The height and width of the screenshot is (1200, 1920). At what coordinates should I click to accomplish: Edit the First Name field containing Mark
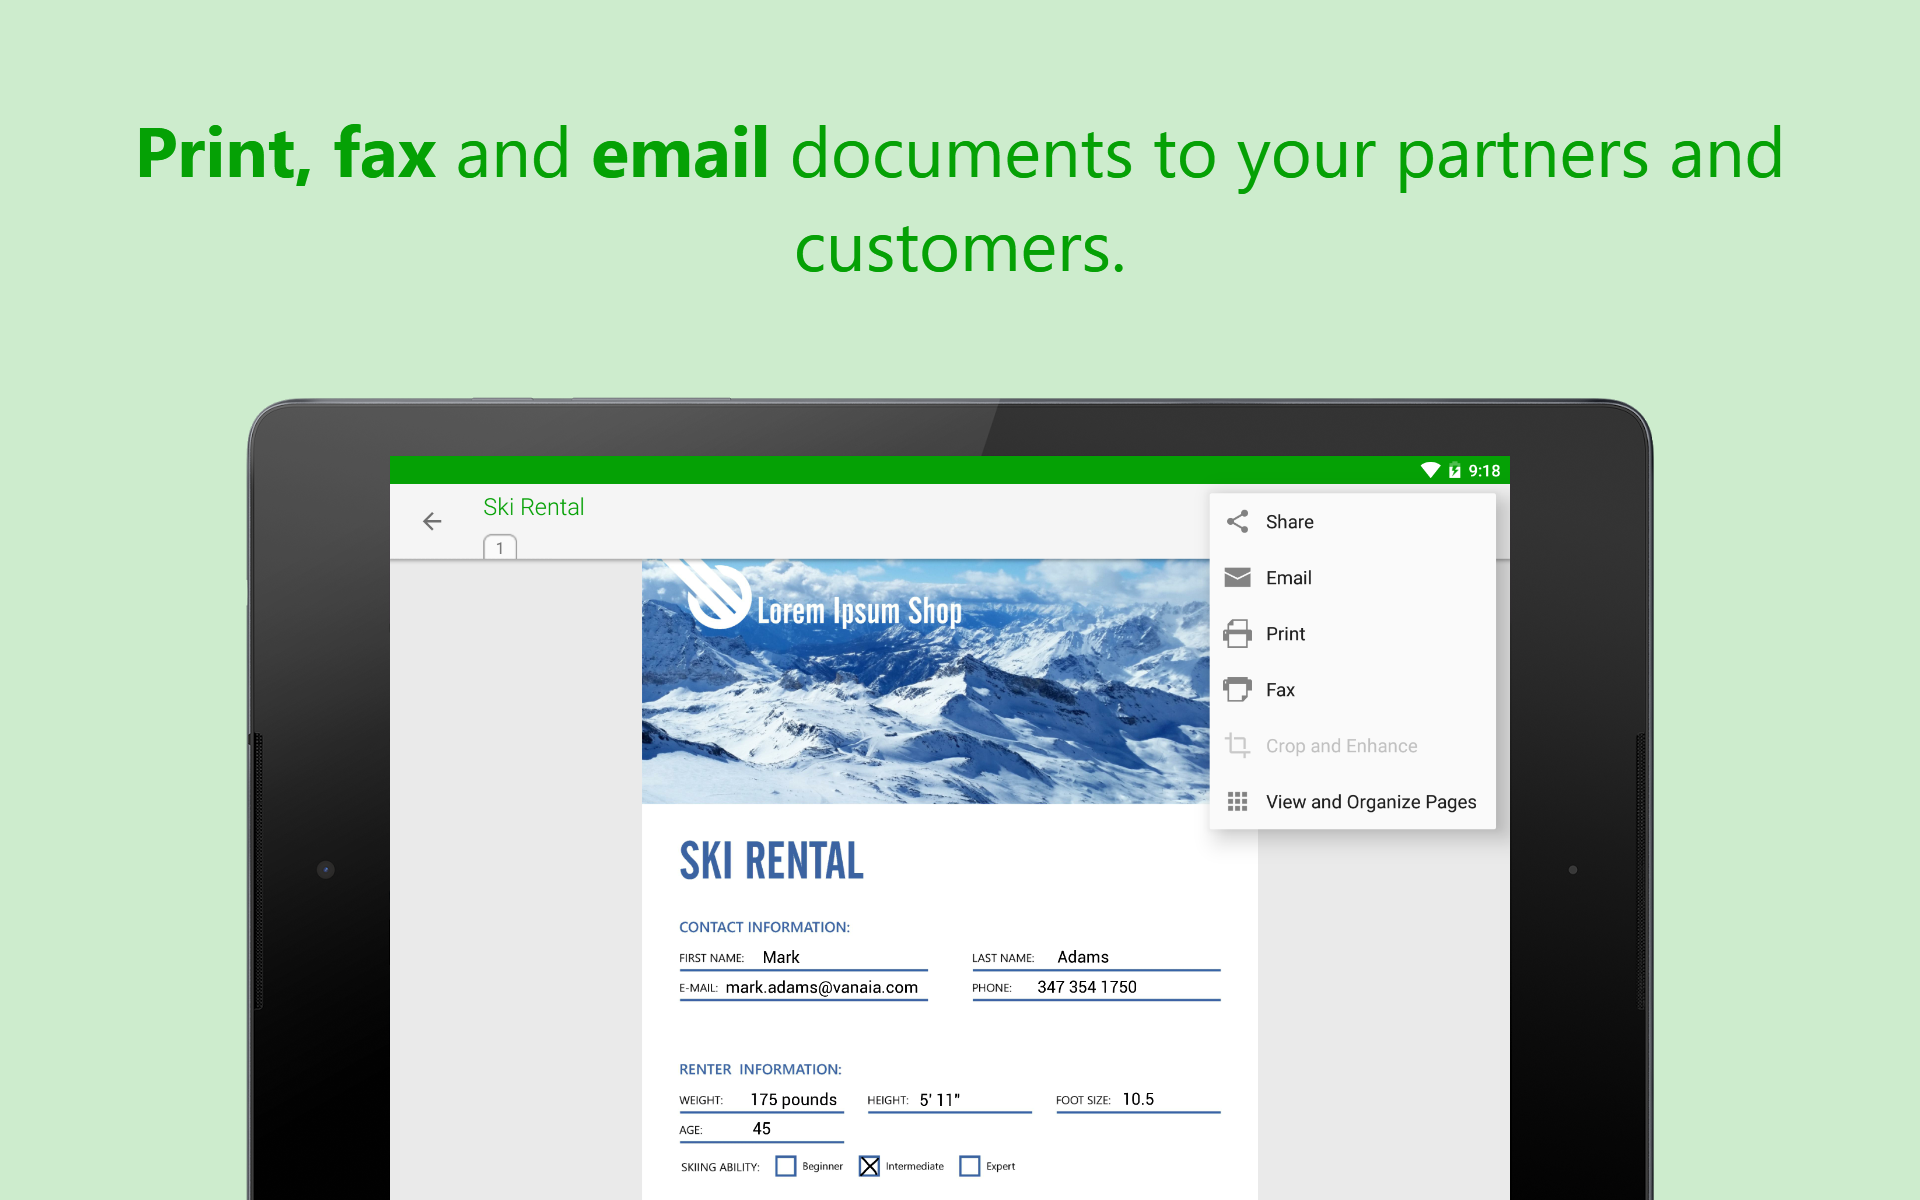804,957
